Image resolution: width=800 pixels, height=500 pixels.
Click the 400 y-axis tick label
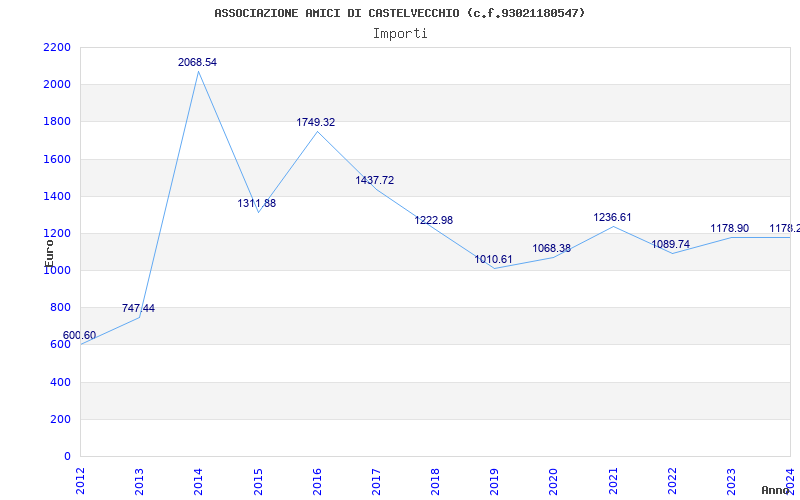coord(61,382)
